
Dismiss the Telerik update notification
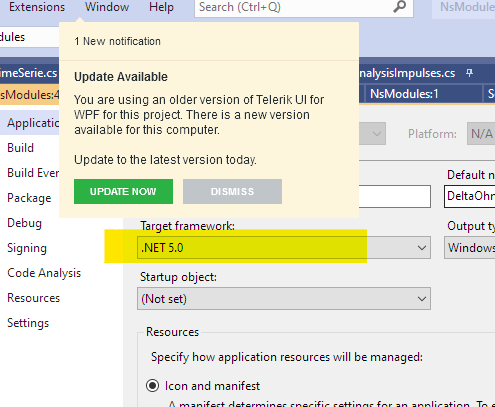[x=232, y=191]
